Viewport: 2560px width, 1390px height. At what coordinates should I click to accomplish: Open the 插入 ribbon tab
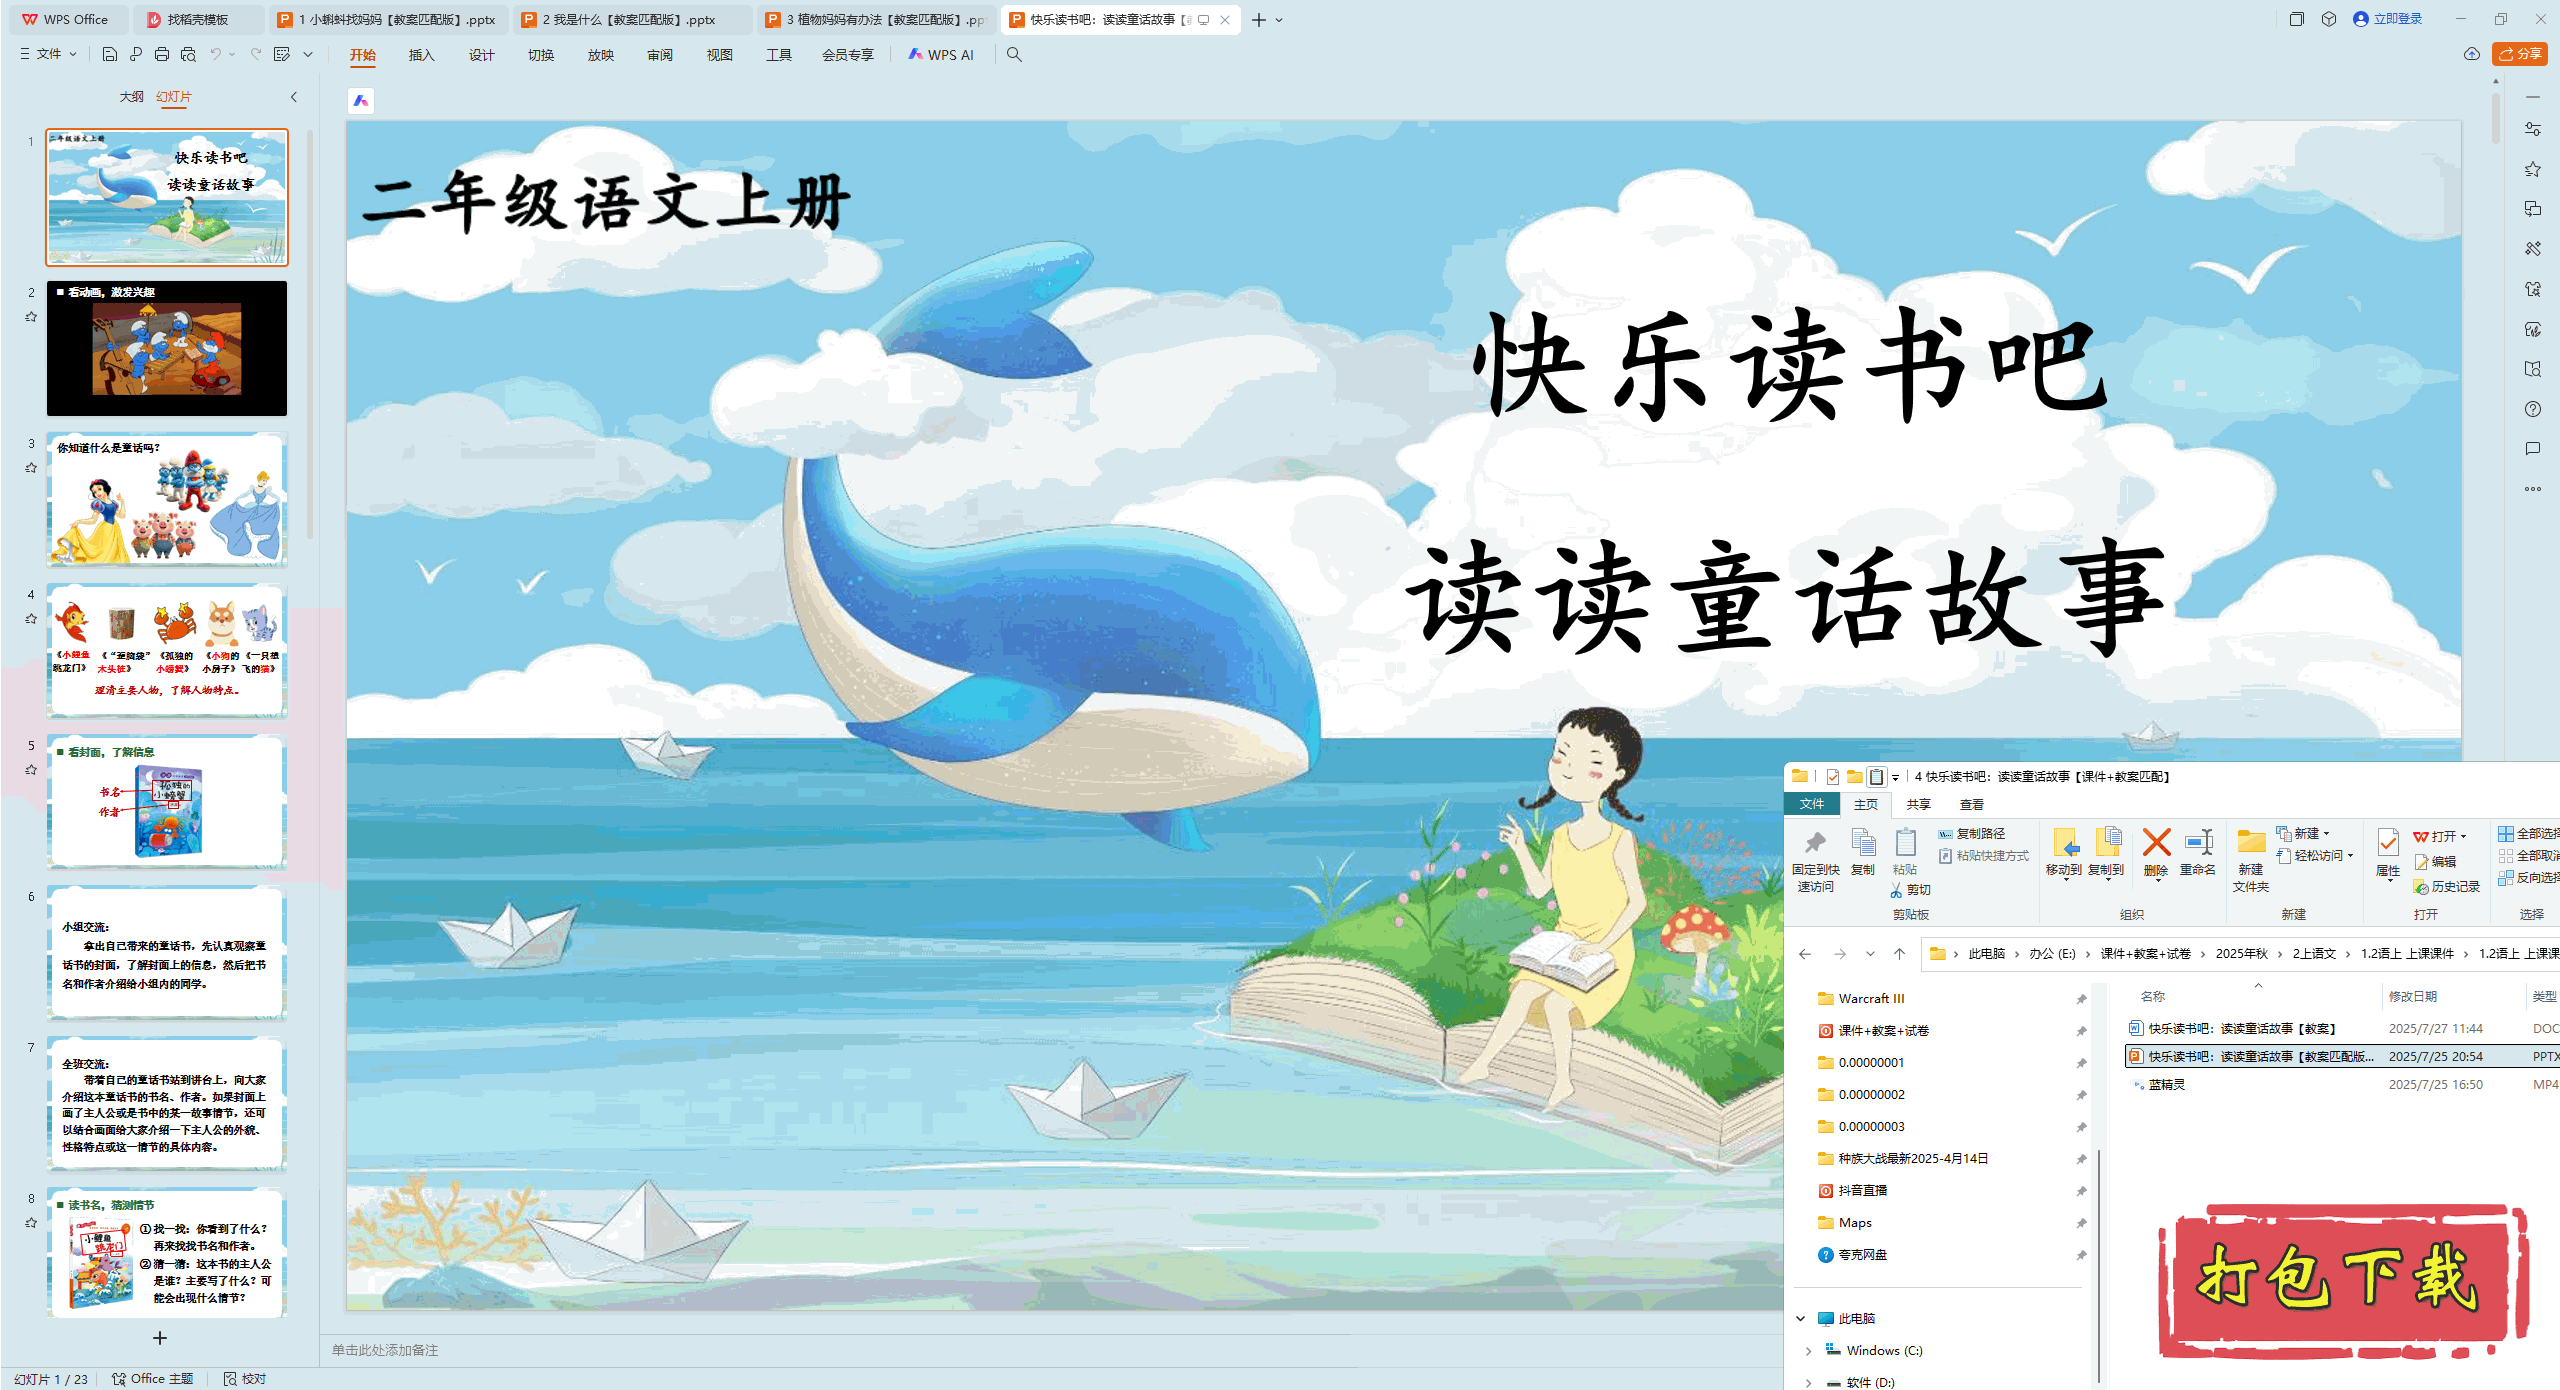point(421,55)
